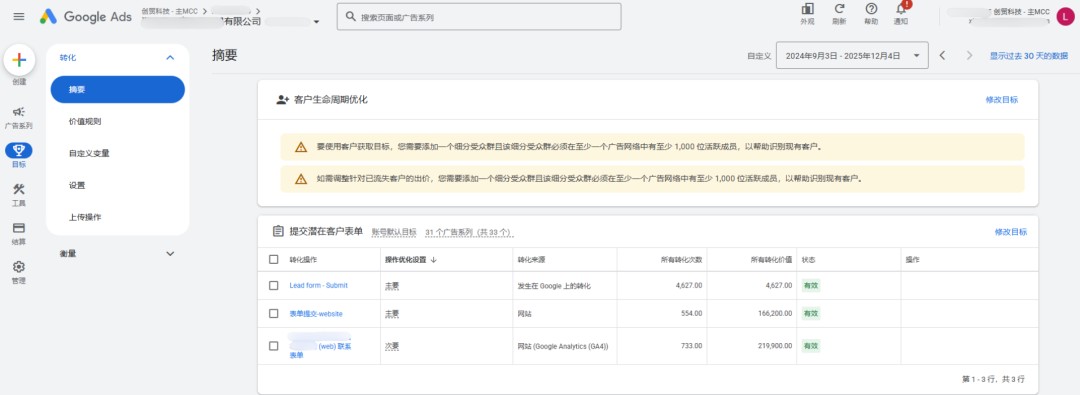This screenshot has width=1080, height=395.
Task: Click the 转化操作 column header
Action: coord(303,260)
